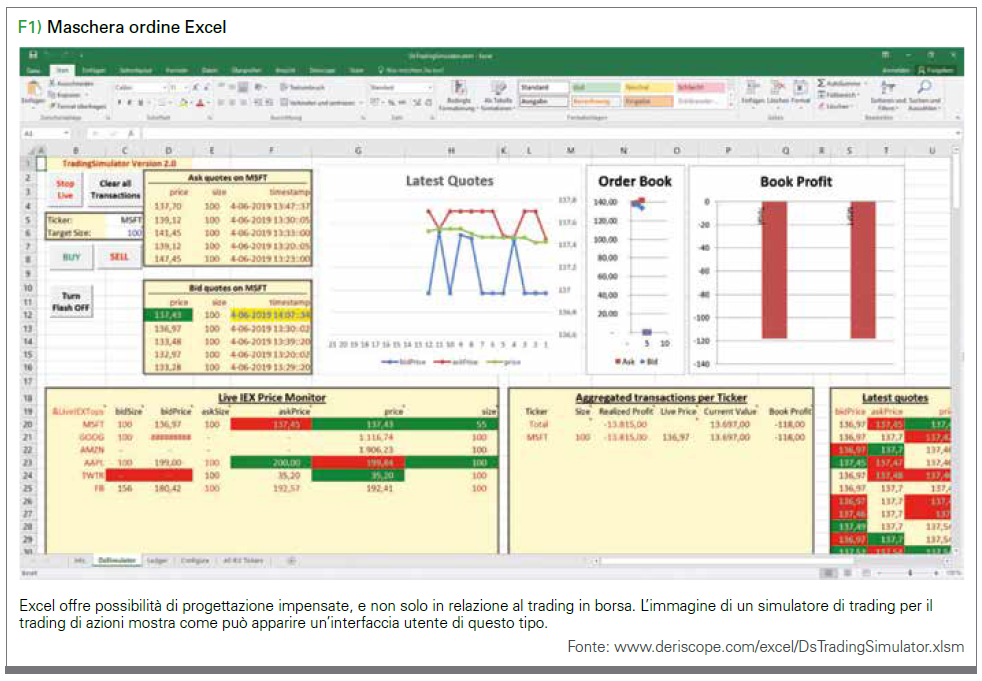
Task: Open the Name Box dropdown arrow
Action: (x=66, y=133)
